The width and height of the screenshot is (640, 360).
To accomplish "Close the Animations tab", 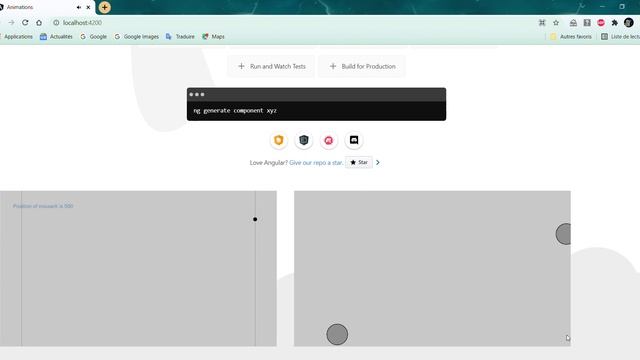I will [x=88, y=7].
